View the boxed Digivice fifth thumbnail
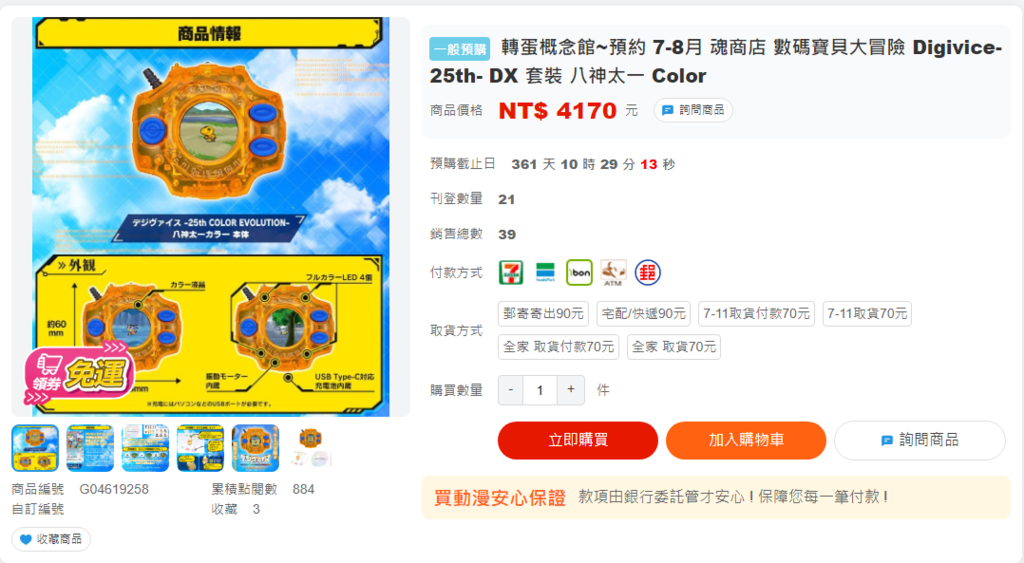 pos(255,448)
